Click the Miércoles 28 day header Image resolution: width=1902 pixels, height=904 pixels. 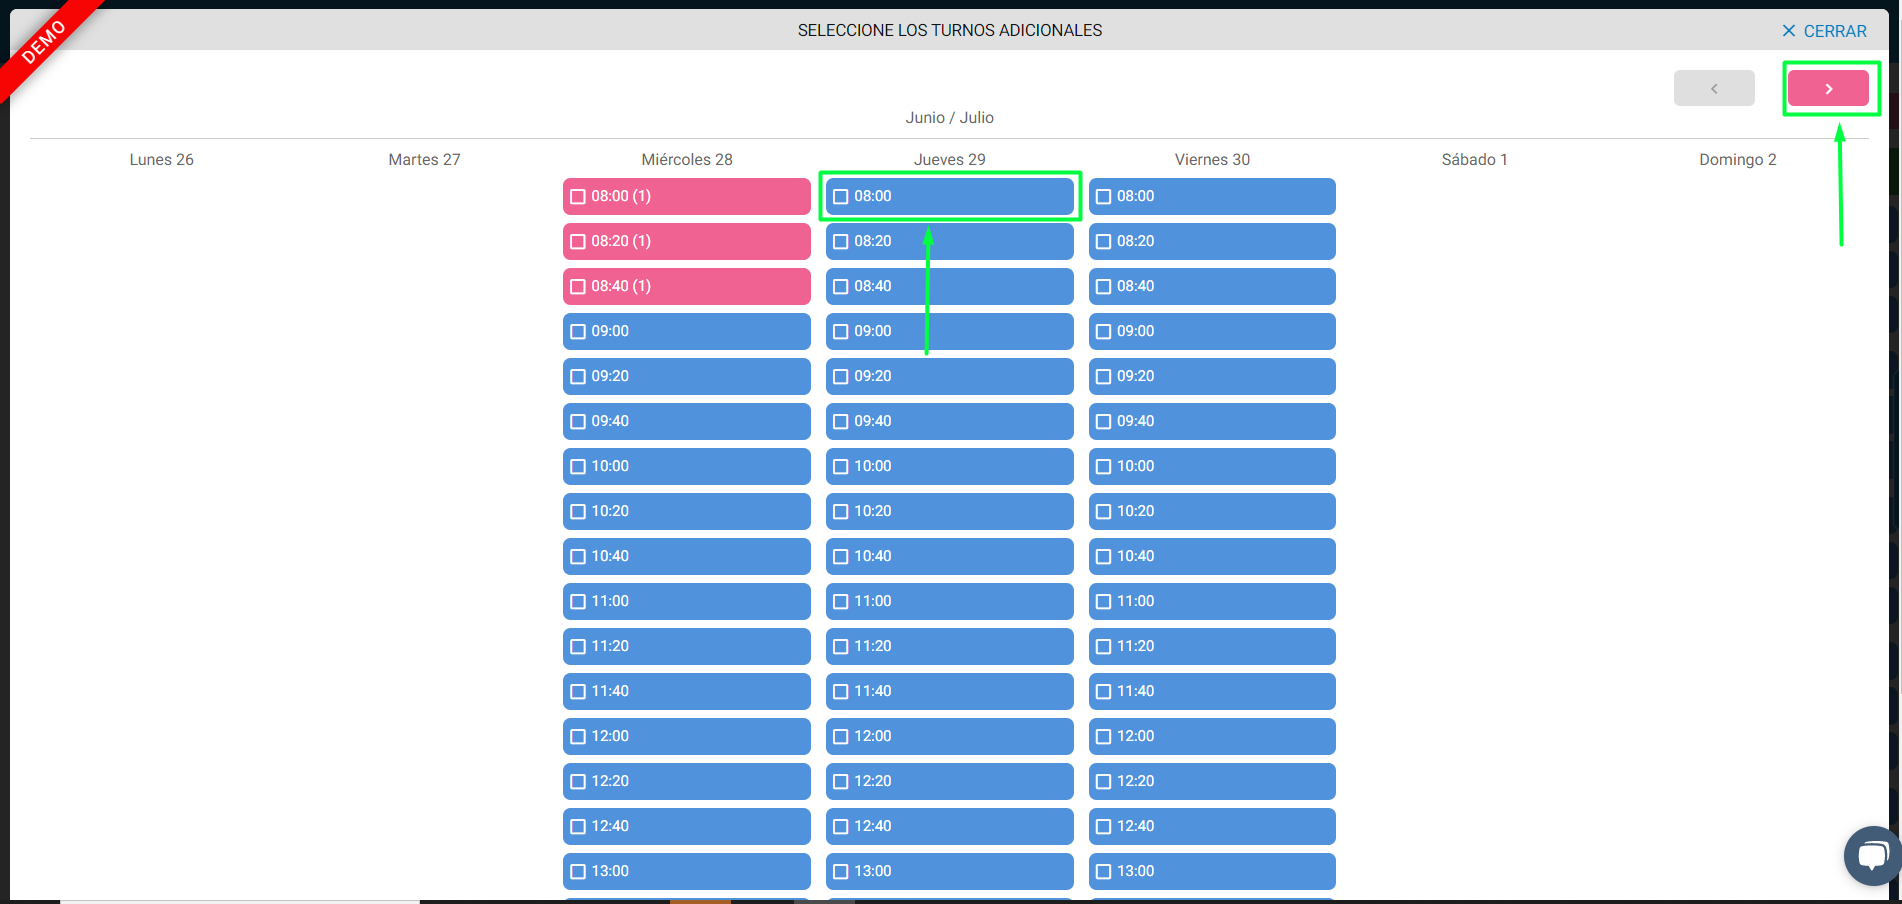(x=687, y=159)
